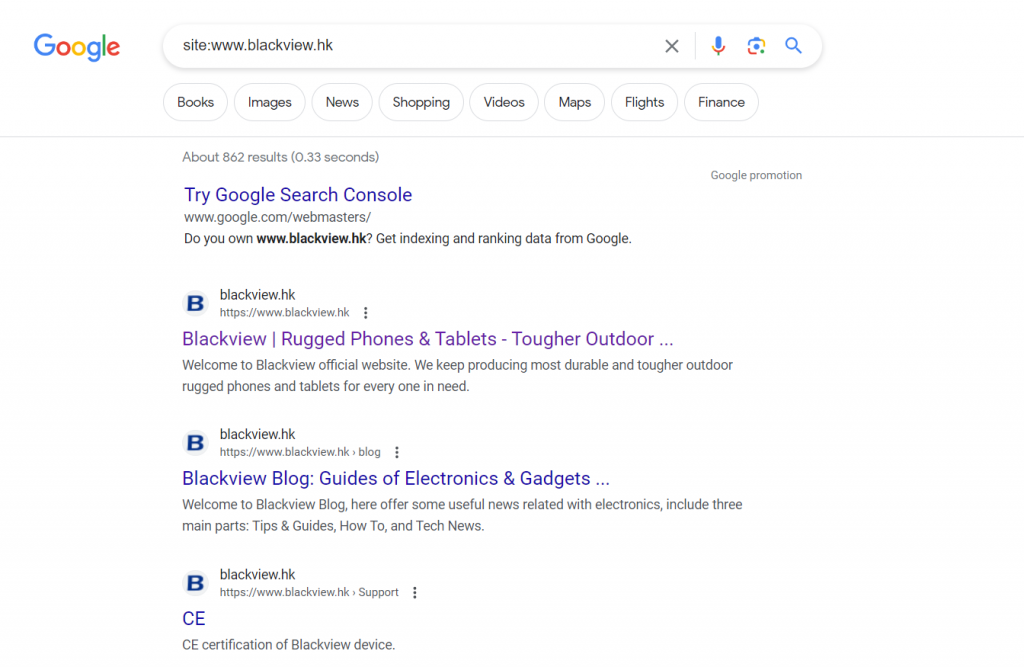
Task: Open the Try Google Search Console link
Action: pyautogui.click(x=298, y=195)
